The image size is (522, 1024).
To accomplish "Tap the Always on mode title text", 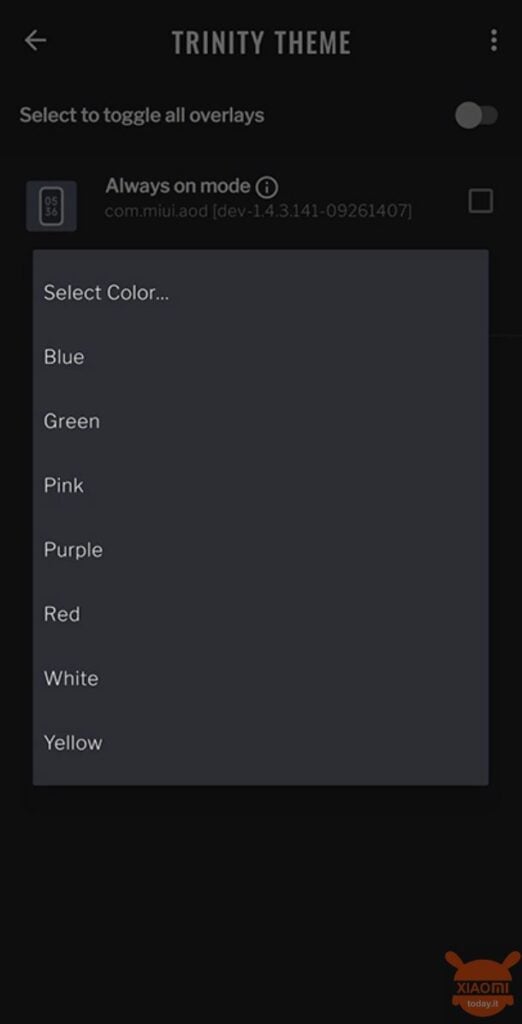I will click(x=178, y=187).
